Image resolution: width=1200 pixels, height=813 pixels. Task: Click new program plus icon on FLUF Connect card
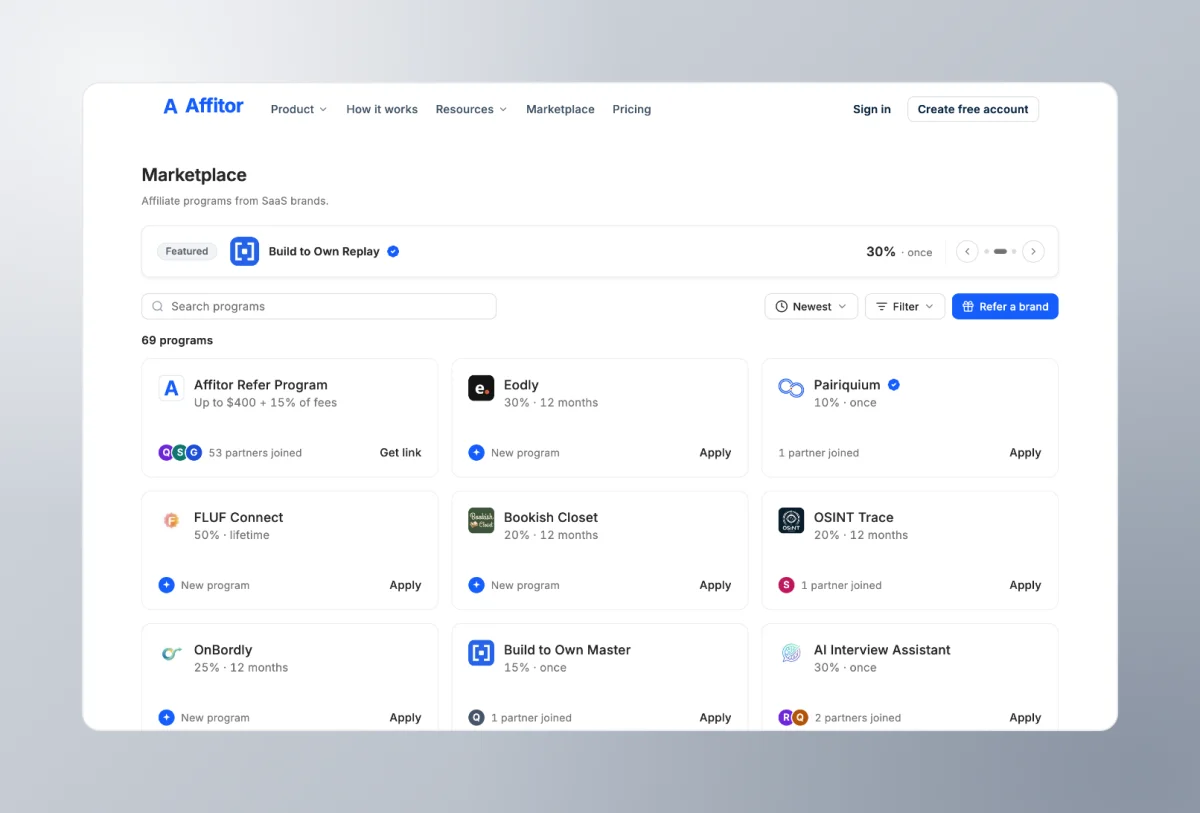click(x=166, y=585)
